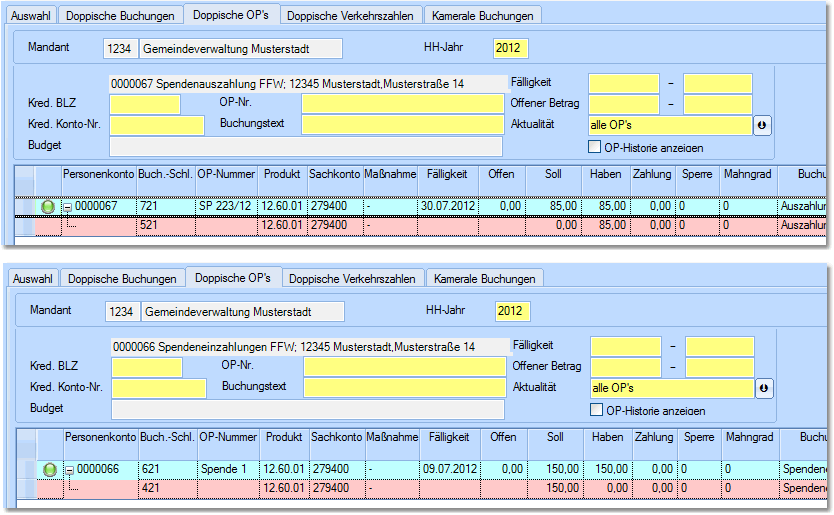
Task: Collapse the 0000067 Personenkonto row
Action: (68, 206)
